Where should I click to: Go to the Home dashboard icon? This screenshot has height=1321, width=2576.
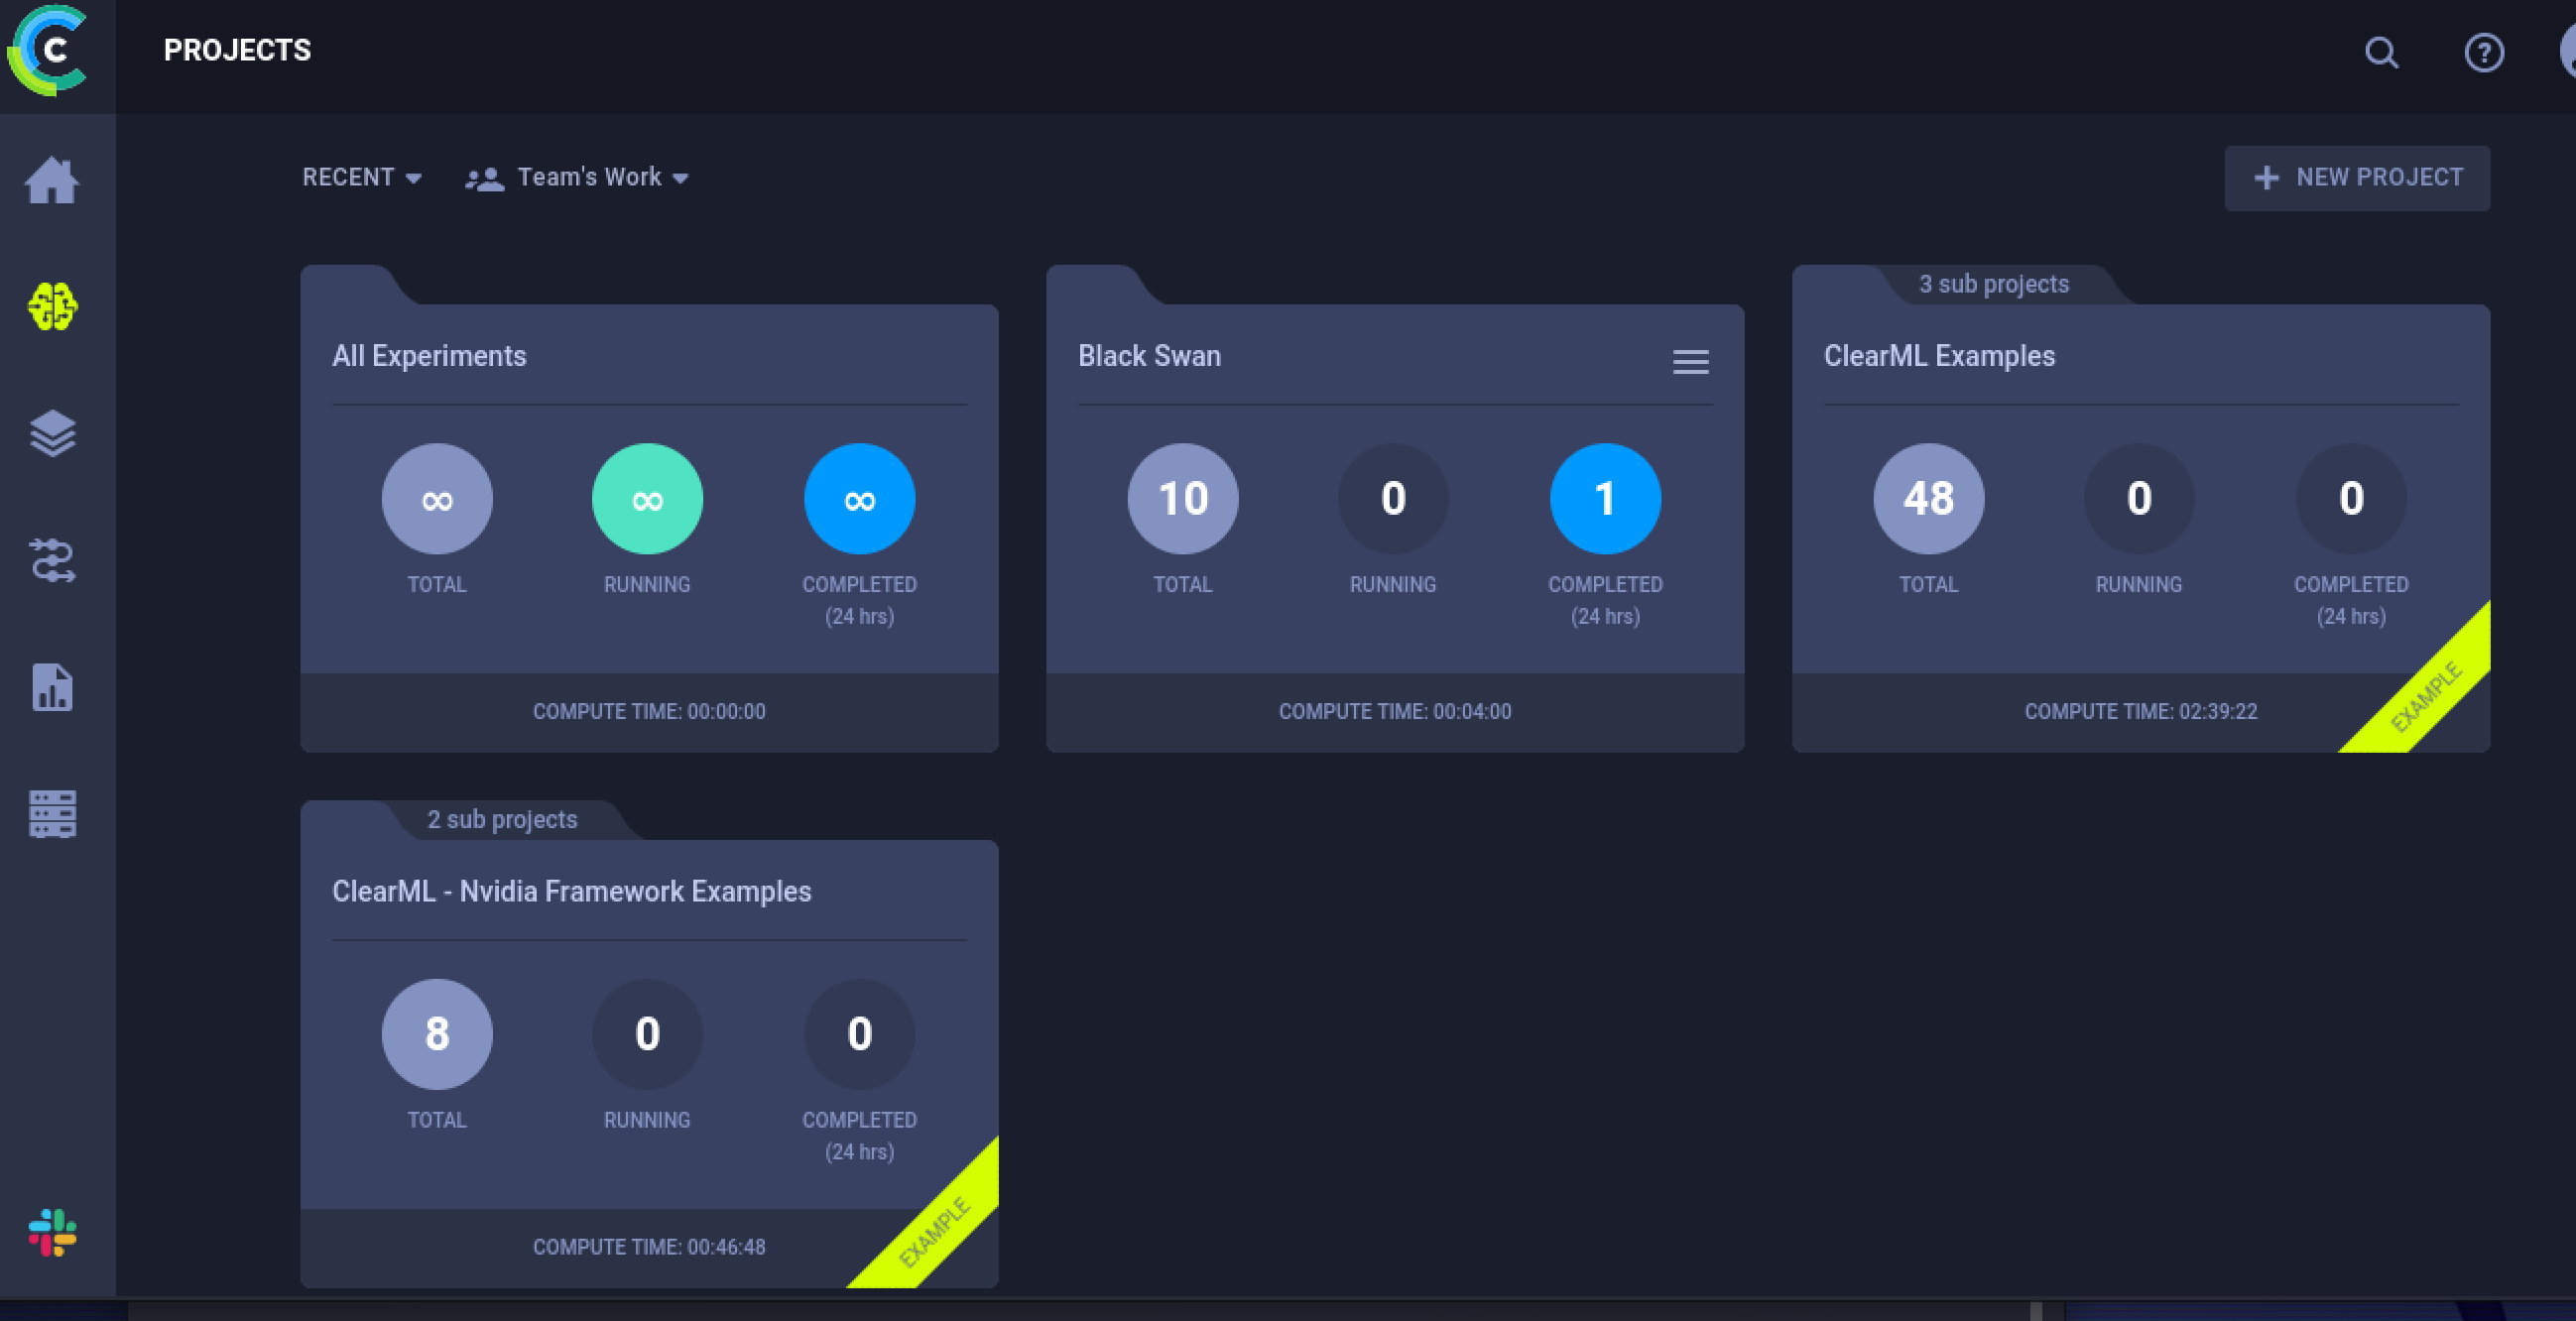52,181
